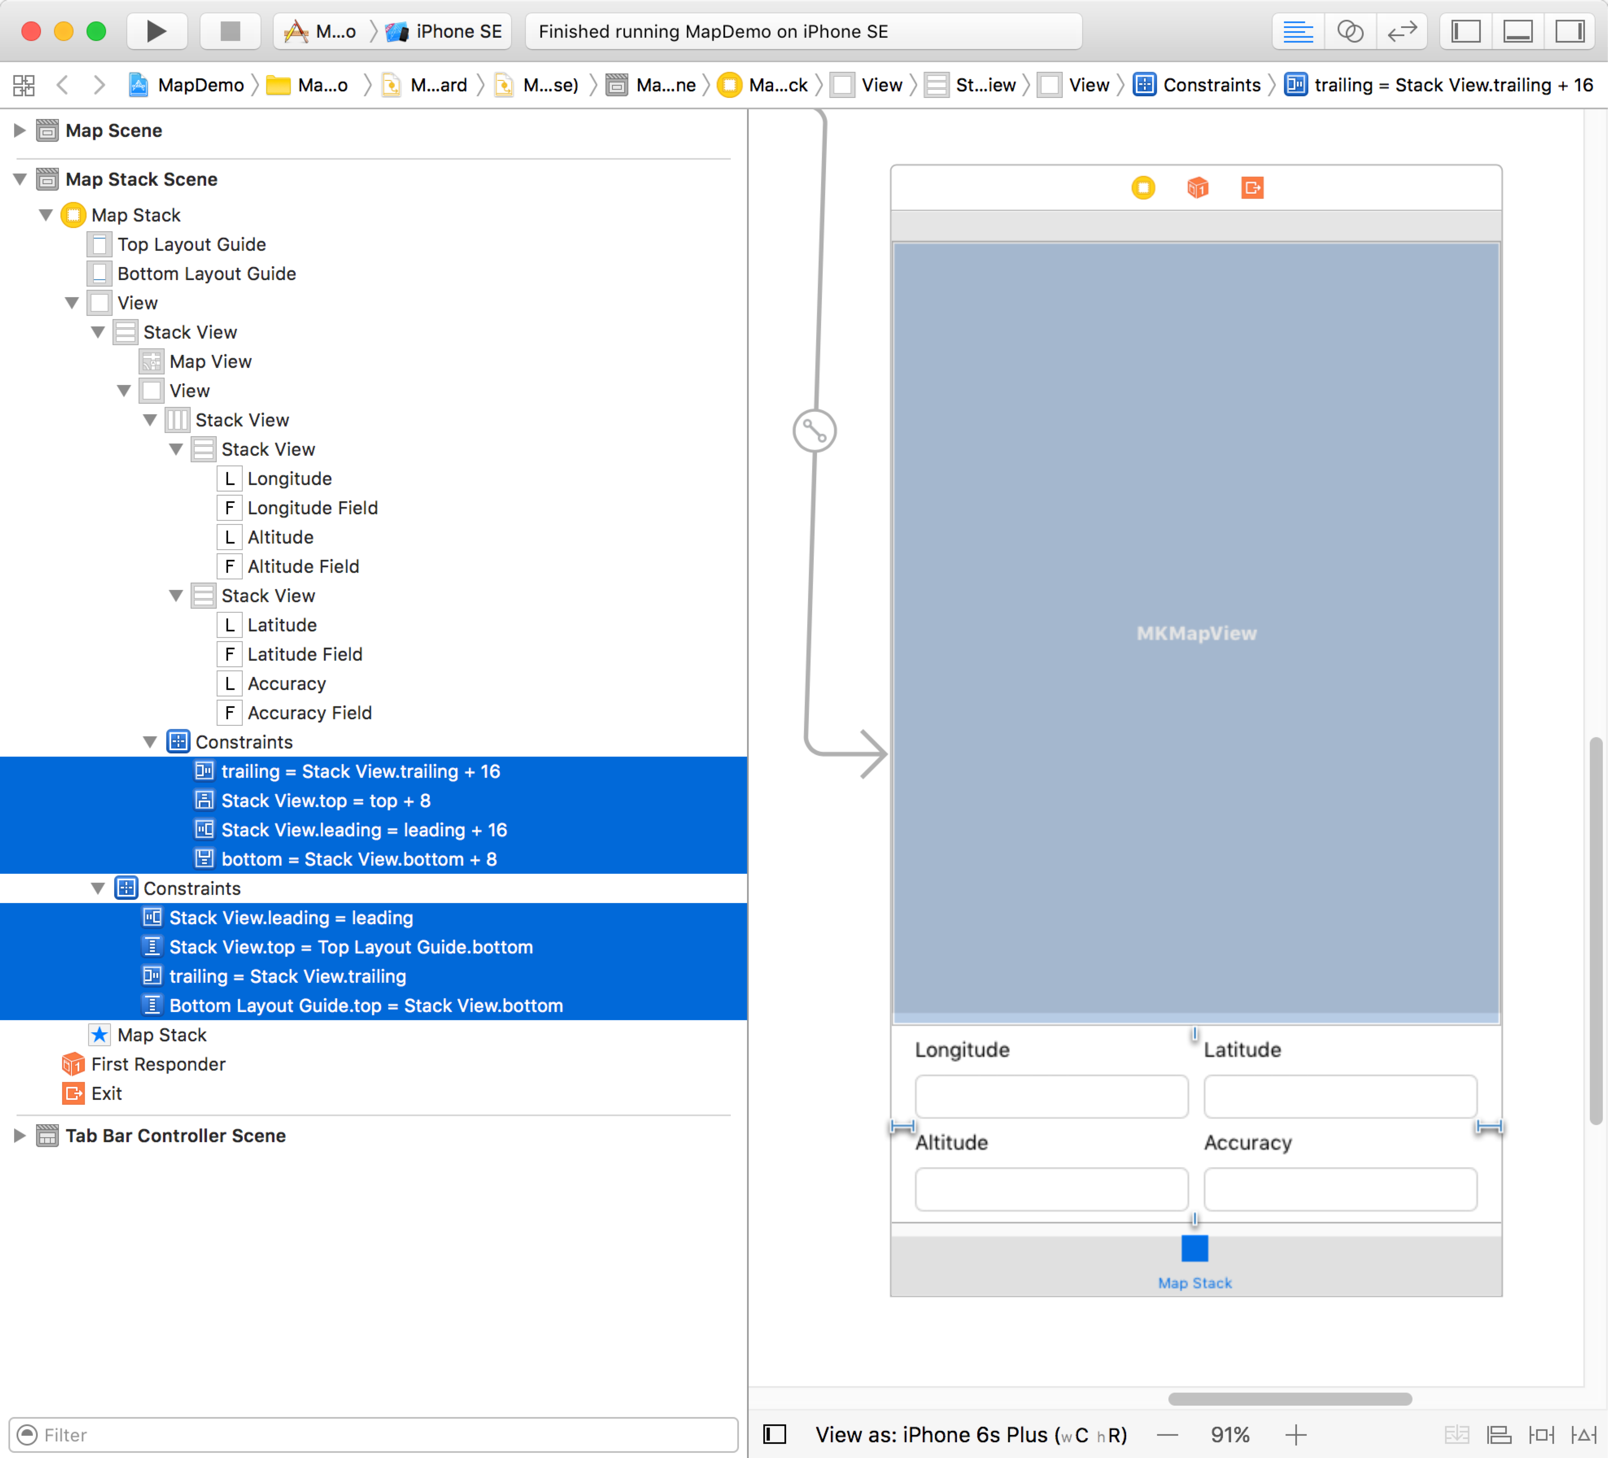Select View as: iPhone 6s Plus
Screen dimensions: 1608x1458
(x=970, y=1435)
